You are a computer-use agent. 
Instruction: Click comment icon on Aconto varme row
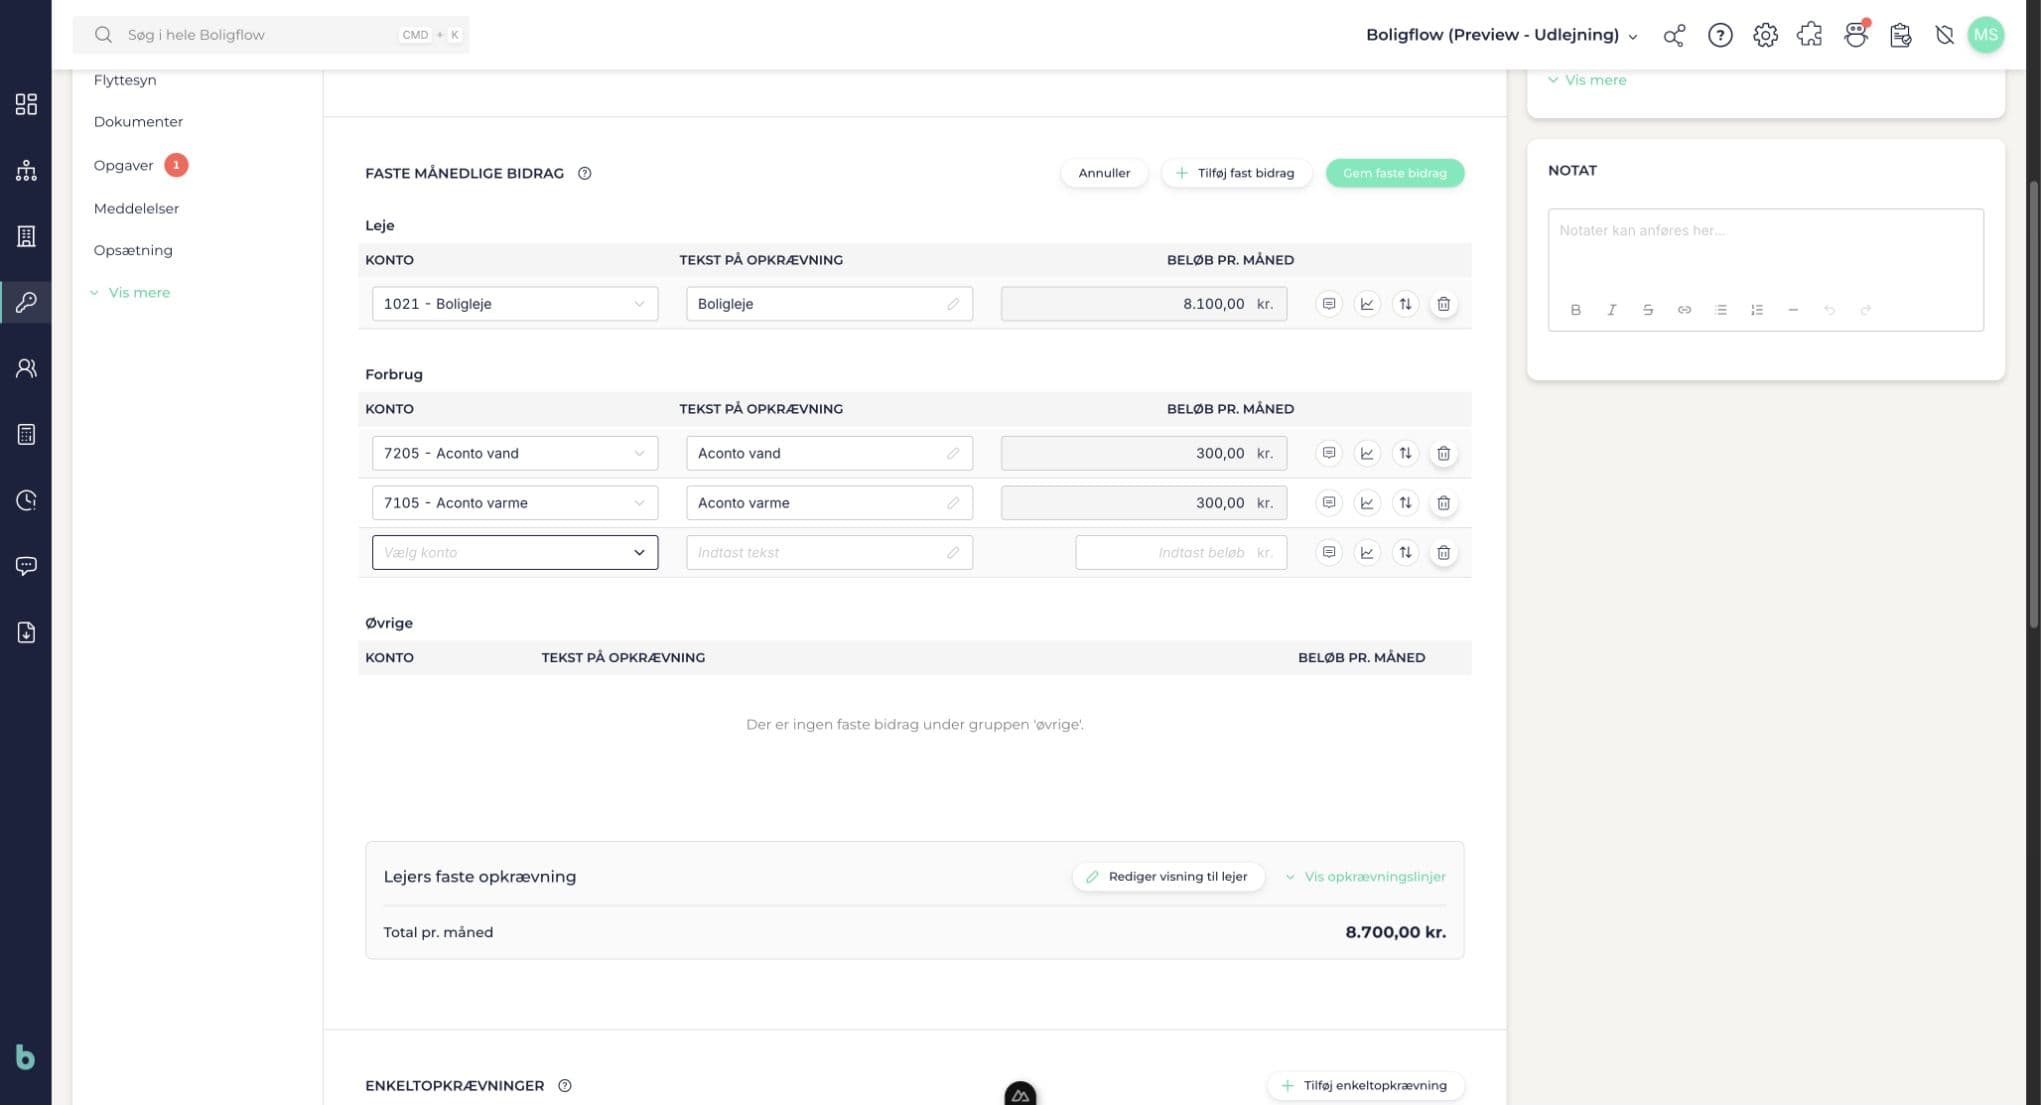[x=1328, y=503]
